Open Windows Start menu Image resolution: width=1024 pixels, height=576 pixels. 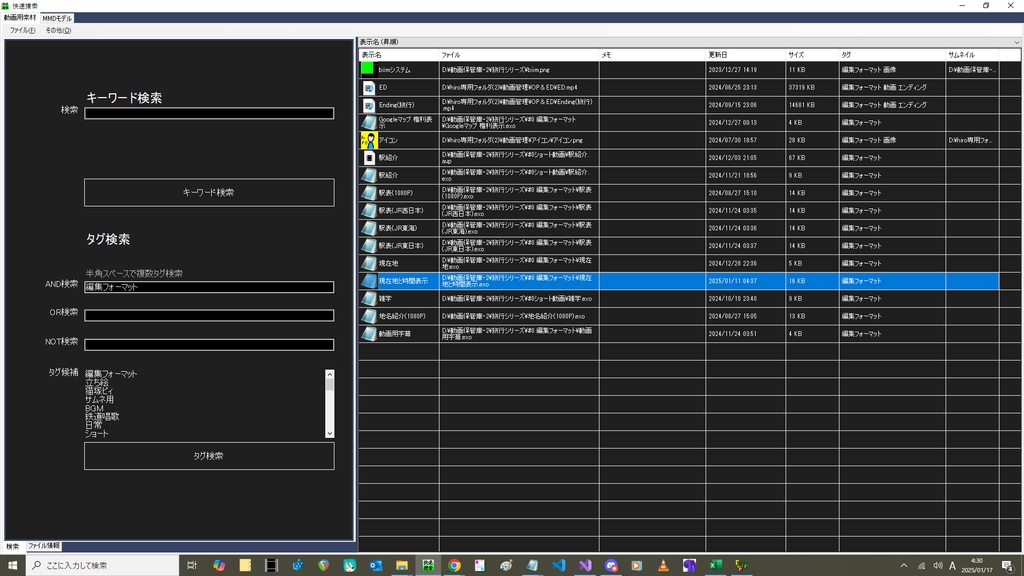[12, 566]
